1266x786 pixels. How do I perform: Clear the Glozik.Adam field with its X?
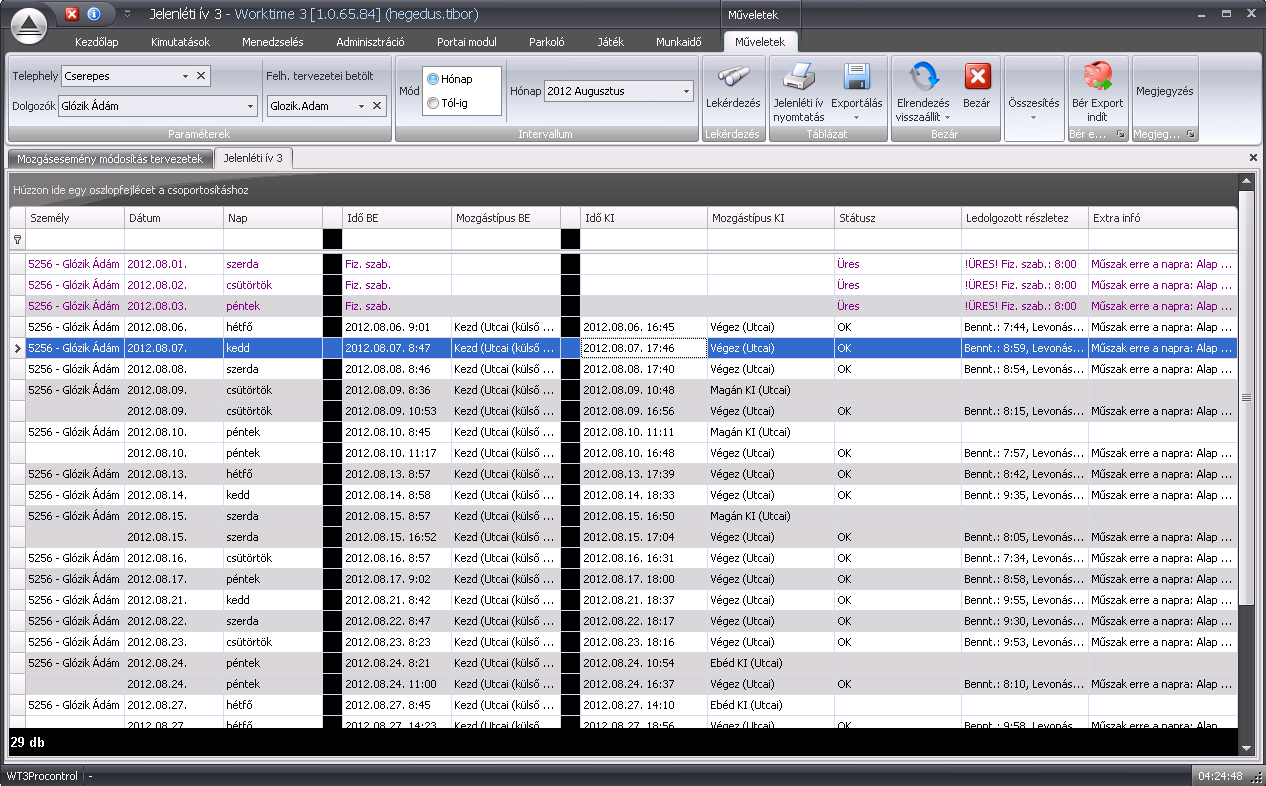(x=377, y=106)
